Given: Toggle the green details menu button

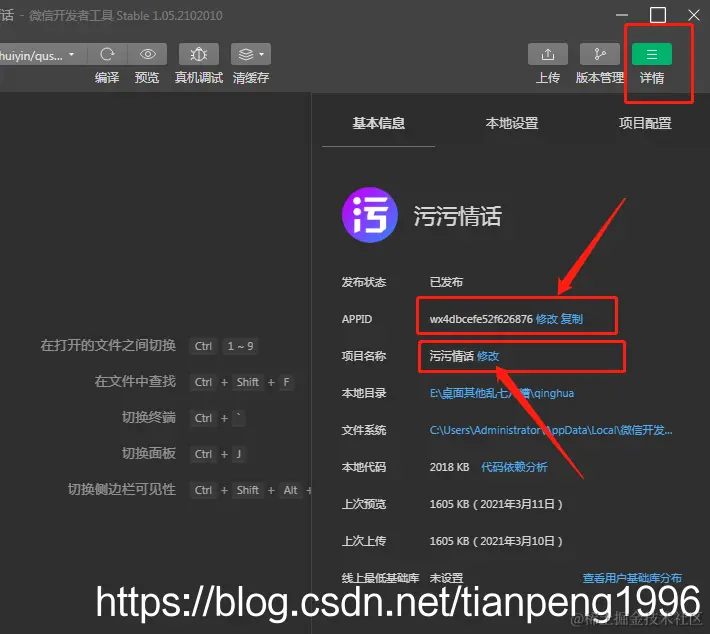Looking at the screenshot, I should coord(652,54).
